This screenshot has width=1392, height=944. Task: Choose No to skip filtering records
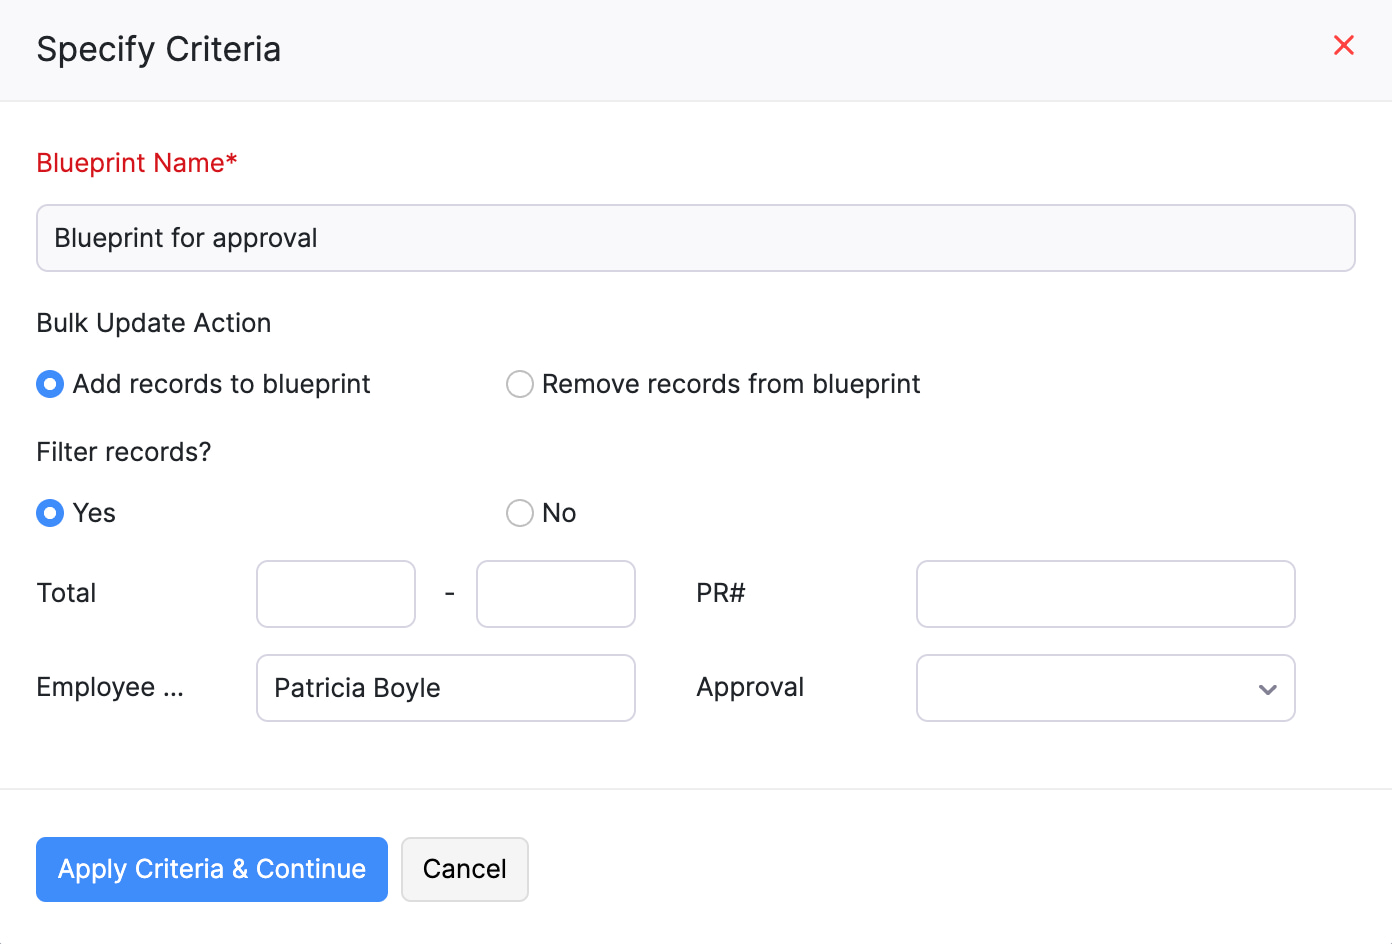(x=520, y=513)
